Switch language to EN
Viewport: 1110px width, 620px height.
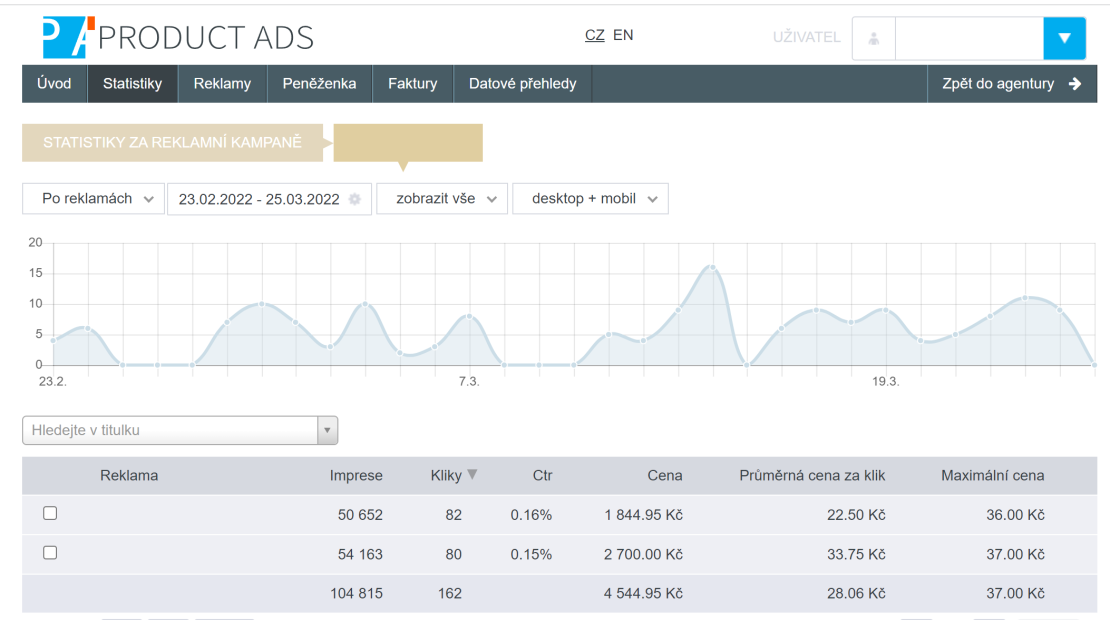[x=623, y=35]
